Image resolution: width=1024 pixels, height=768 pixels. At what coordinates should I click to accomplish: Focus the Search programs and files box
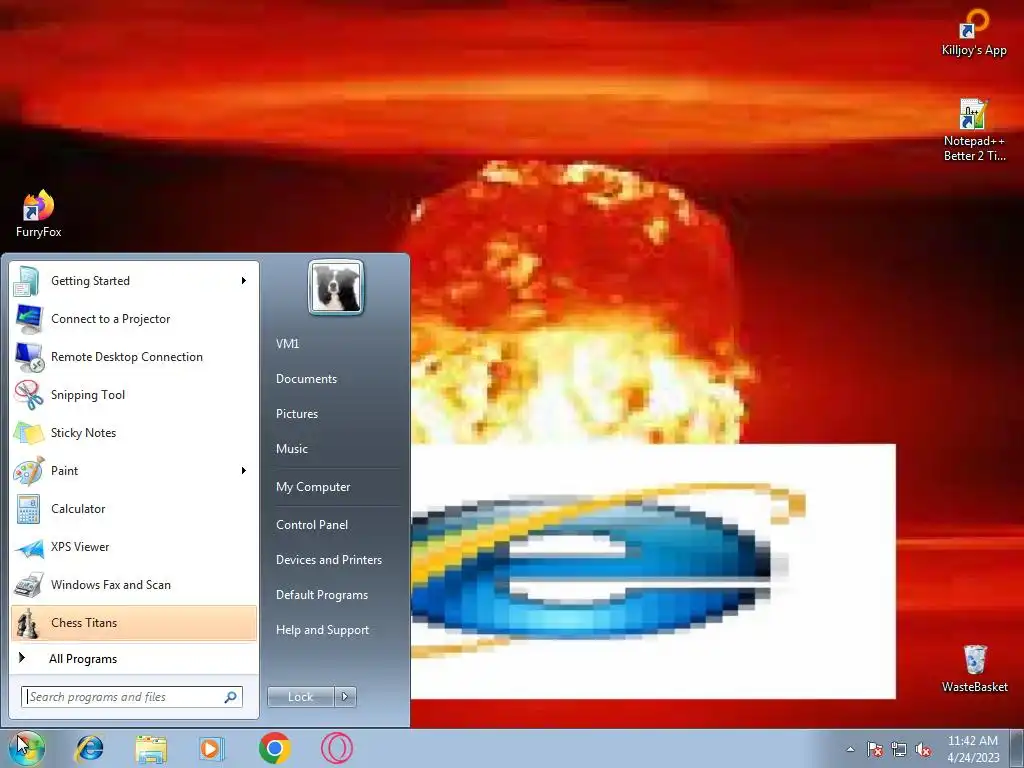[132, 697]
